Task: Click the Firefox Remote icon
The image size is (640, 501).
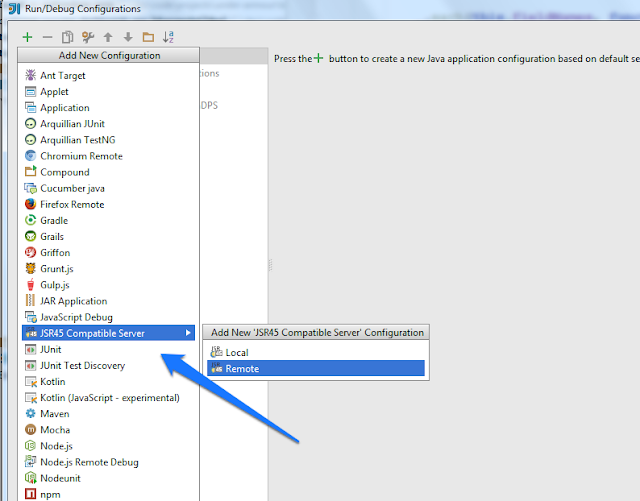Action: tap(31, 204)
